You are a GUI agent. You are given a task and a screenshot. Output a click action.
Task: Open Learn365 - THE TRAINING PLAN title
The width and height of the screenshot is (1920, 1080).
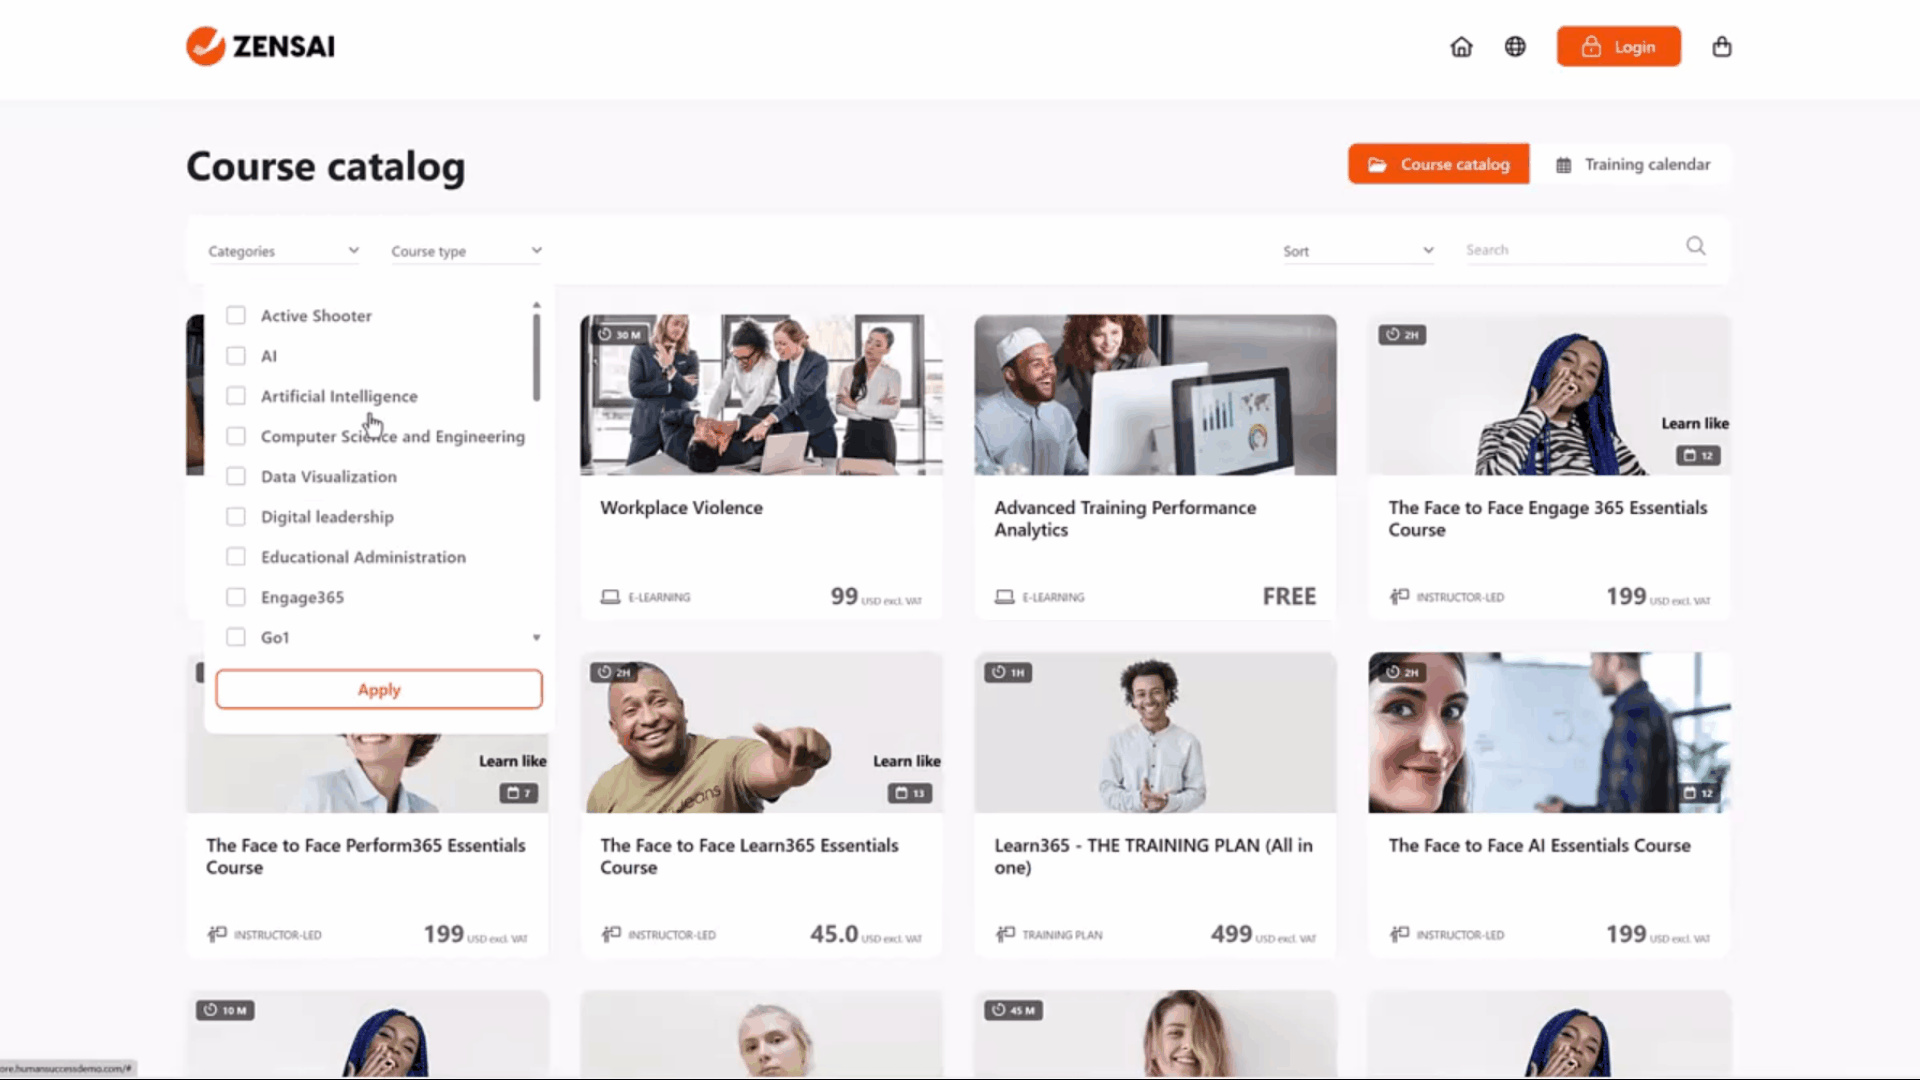1153,856
